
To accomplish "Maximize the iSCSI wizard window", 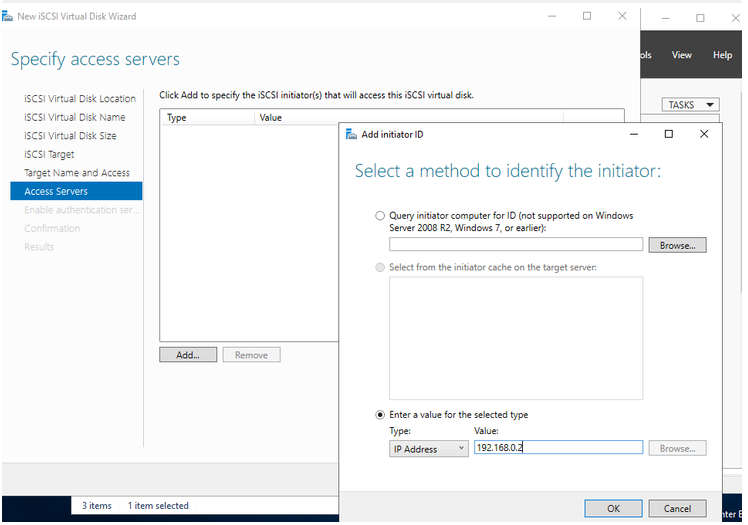I will click(587, 16).
